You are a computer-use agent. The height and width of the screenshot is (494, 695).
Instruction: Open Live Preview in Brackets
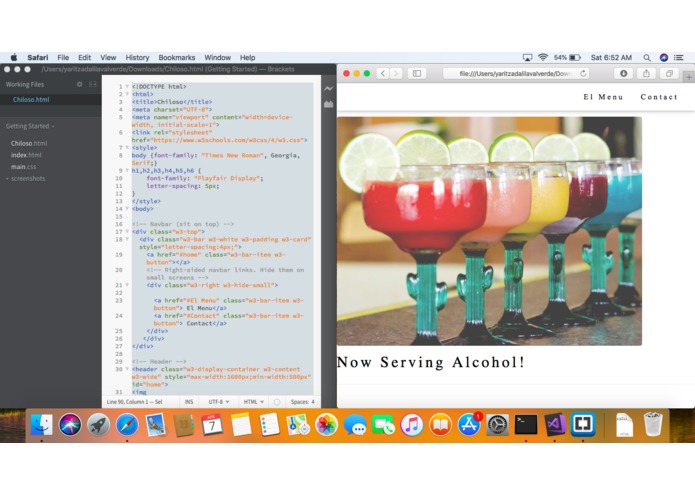[328, 89]
